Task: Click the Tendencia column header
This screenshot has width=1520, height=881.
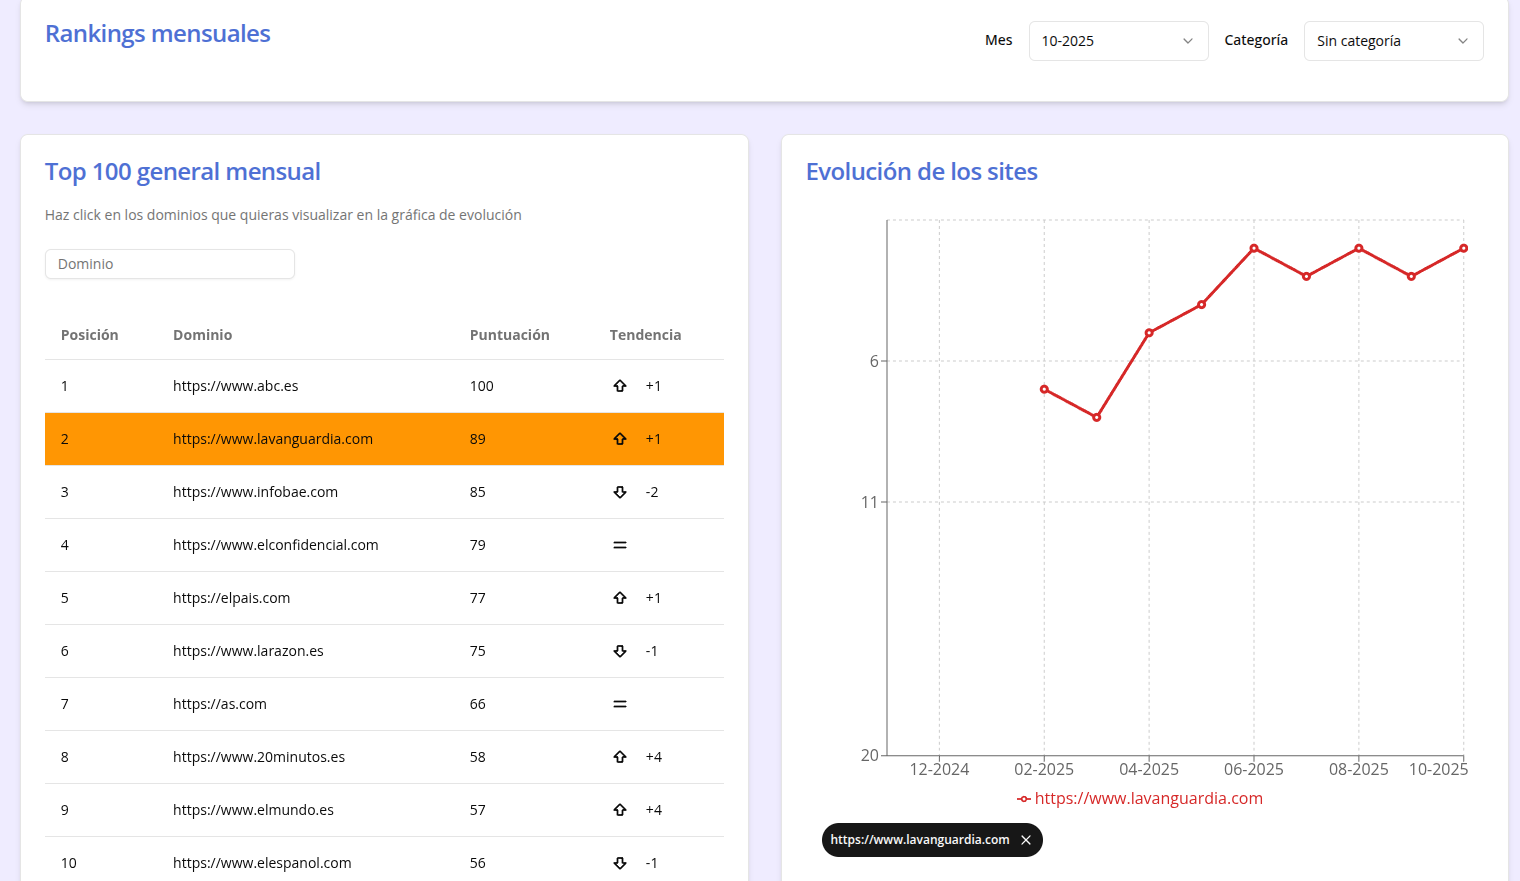Action: 645,335
